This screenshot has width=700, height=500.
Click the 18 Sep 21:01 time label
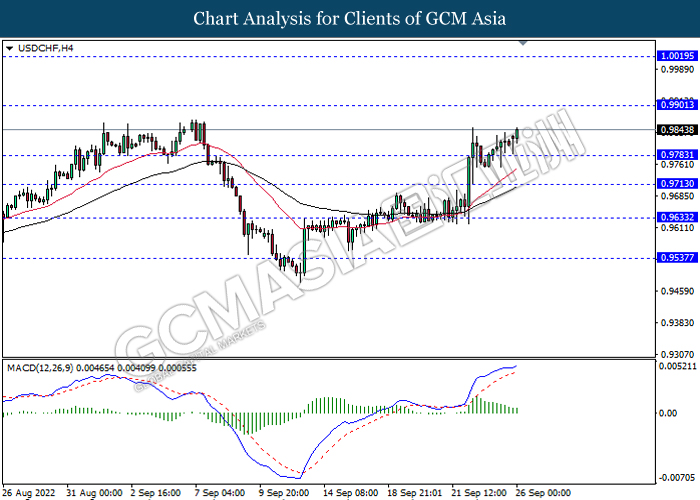[415, 493]
